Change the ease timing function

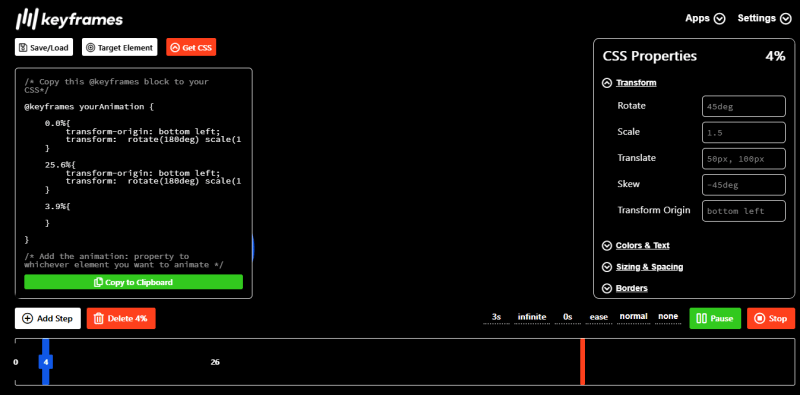pos(599,317)
